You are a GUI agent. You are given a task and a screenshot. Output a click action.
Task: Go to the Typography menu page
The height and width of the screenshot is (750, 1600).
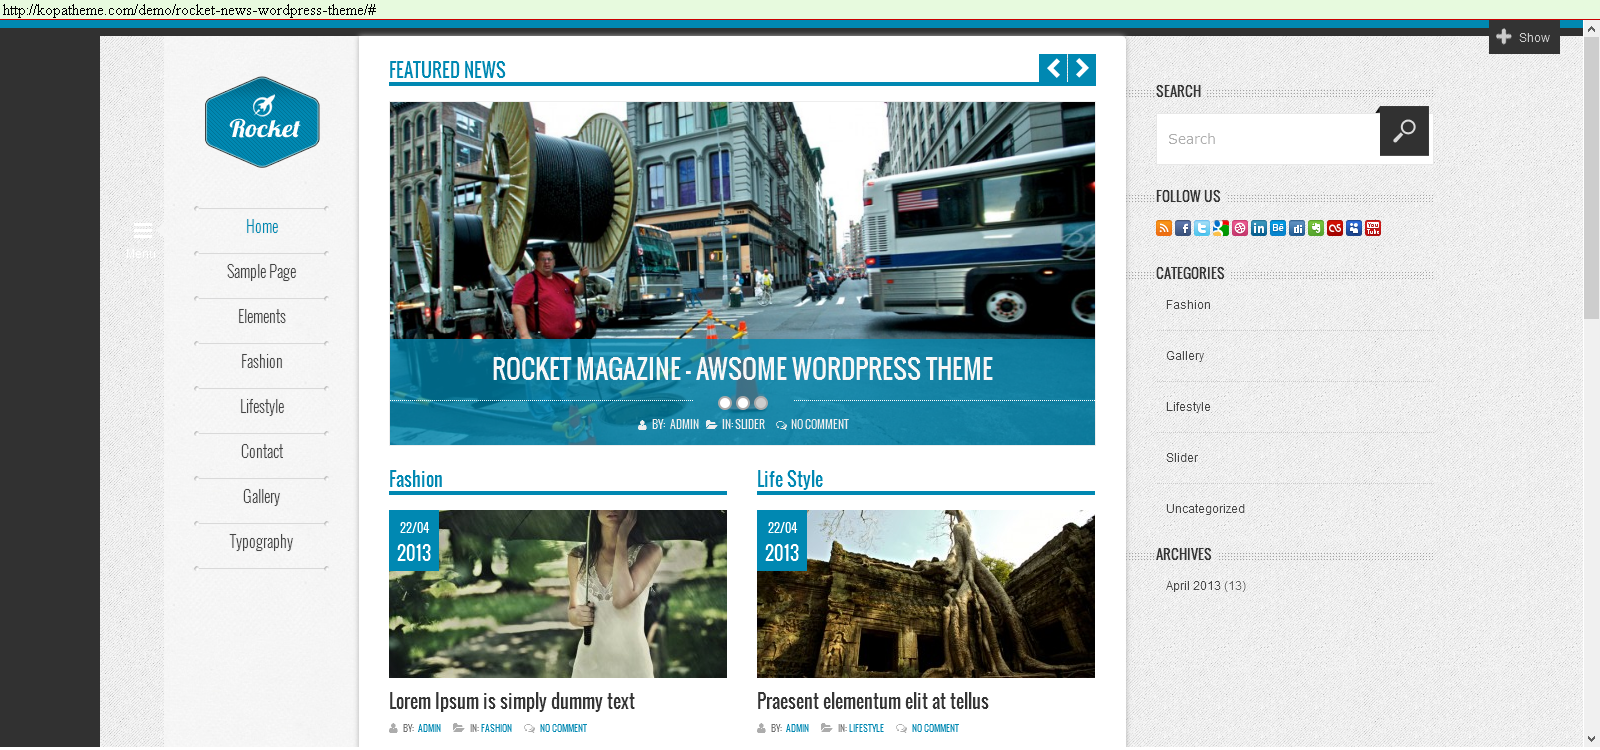pyautogui.click(x=261, y=542)
